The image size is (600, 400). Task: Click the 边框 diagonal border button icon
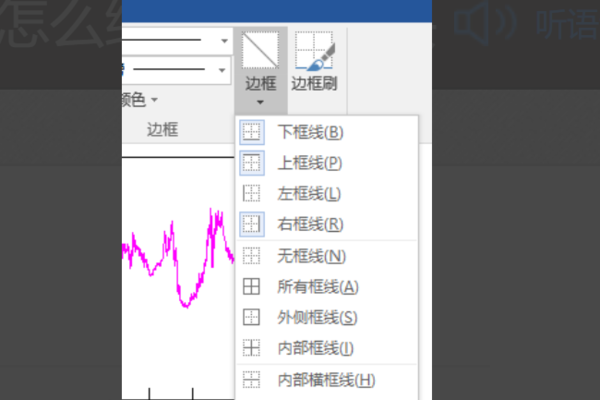pyautogui.click(x=261, y=51)
